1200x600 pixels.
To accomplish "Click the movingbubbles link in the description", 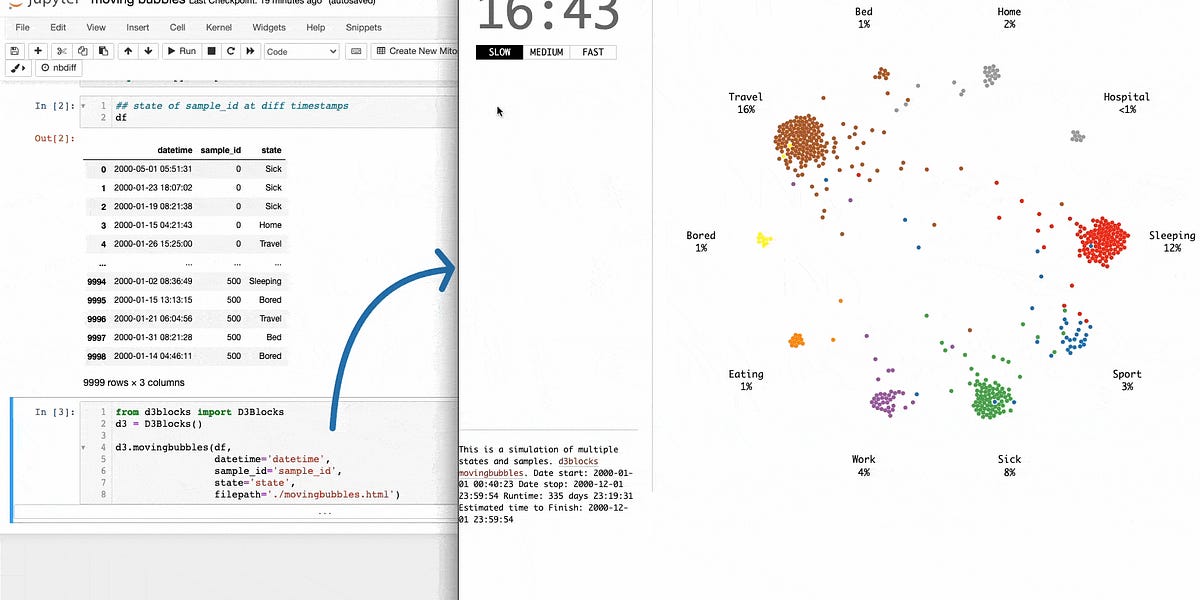I will (493, 472).
